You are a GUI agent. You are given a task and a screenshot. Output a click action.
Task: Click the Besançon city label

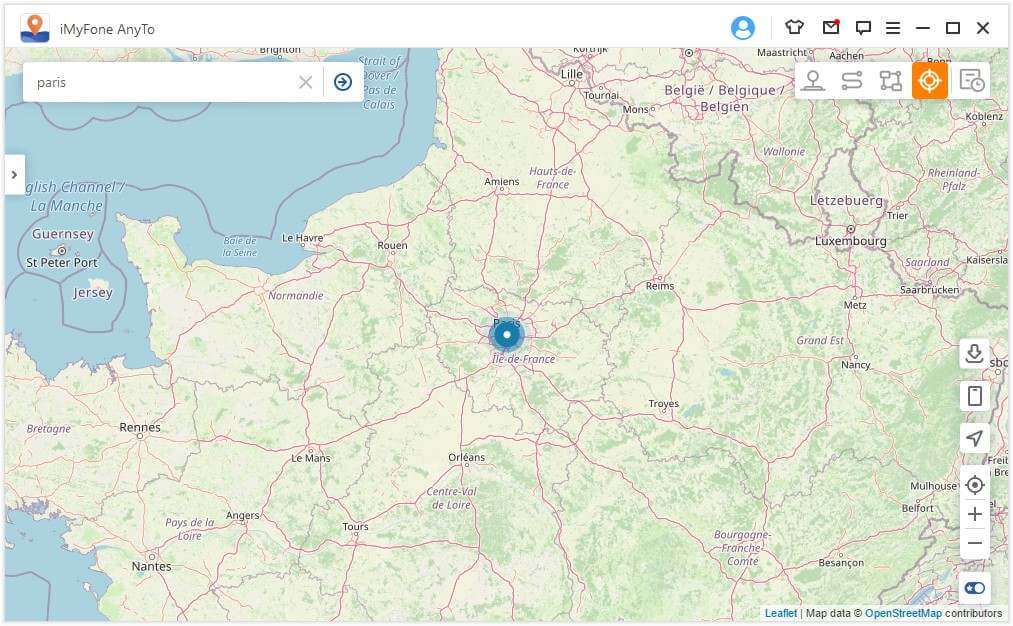(x=841, y=563)
